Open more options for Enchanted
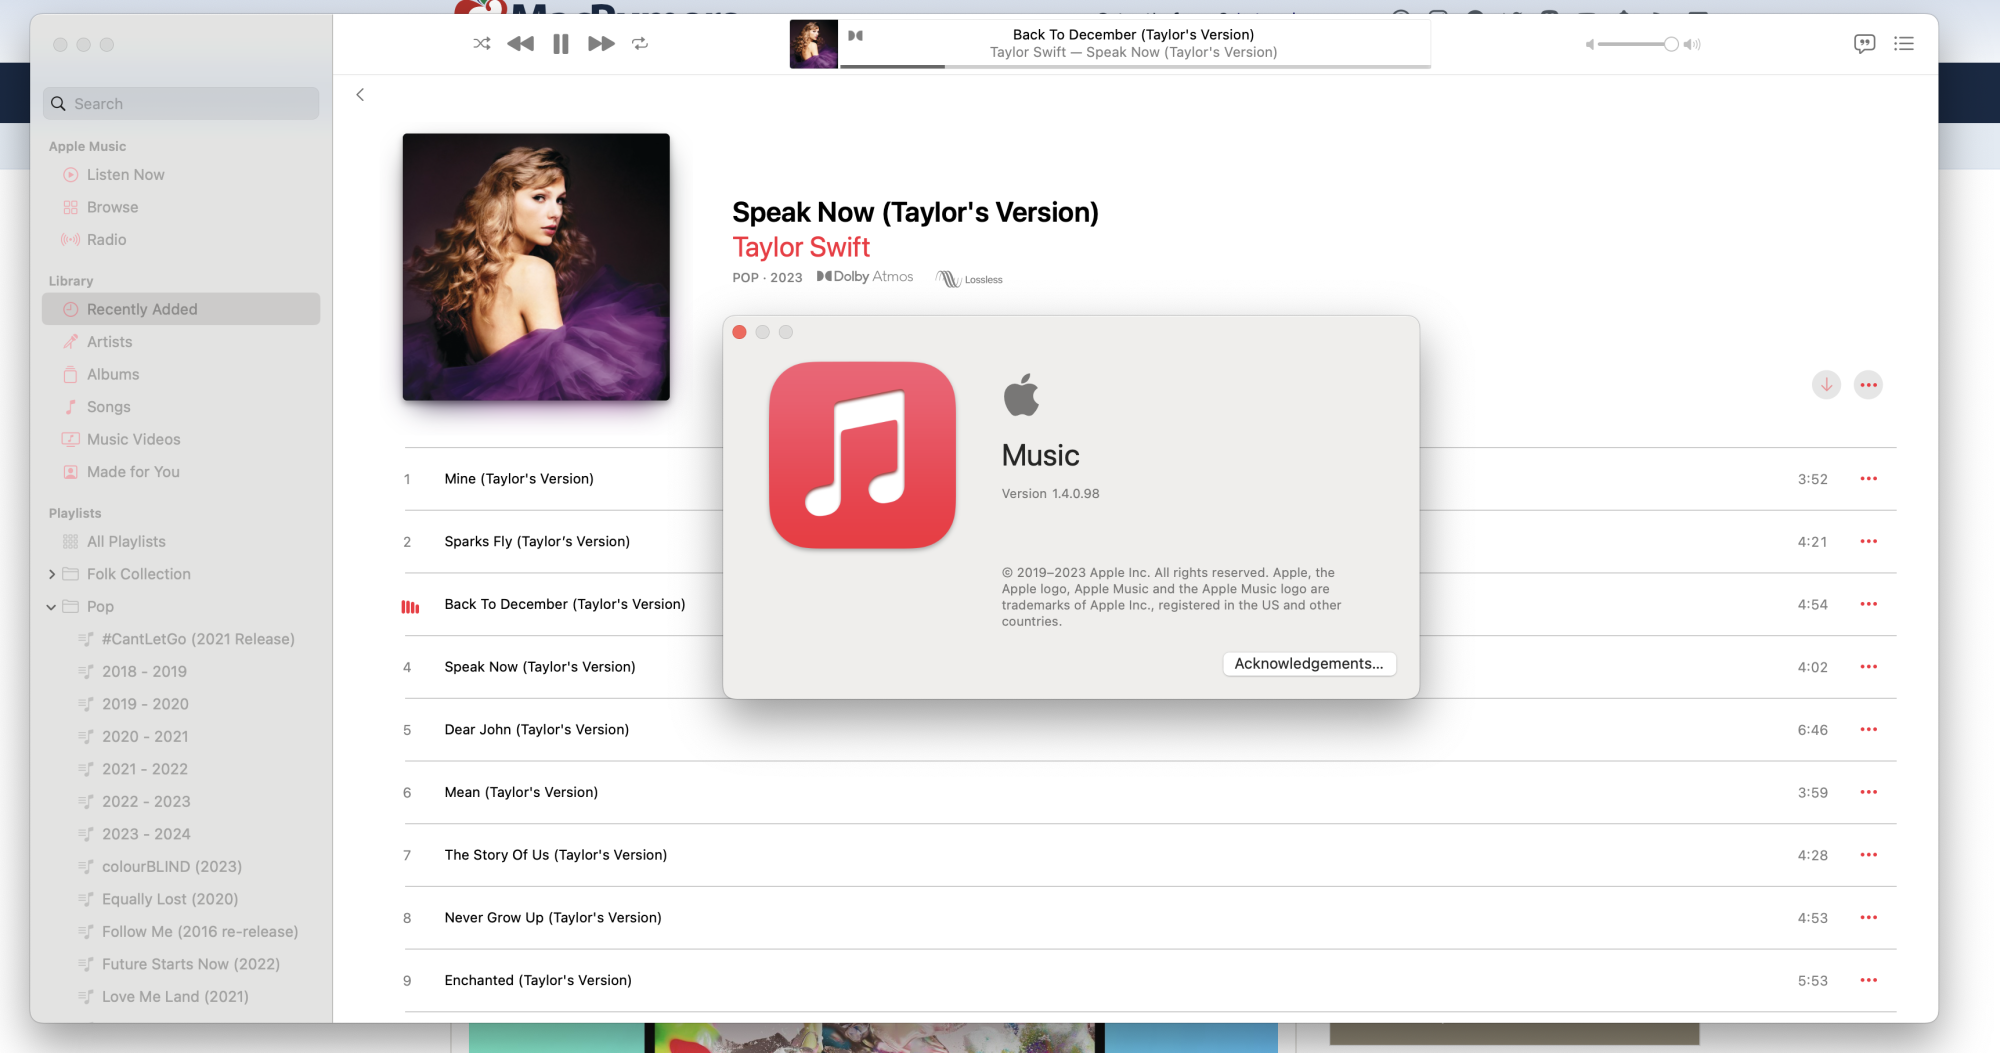 [1868, 980]
